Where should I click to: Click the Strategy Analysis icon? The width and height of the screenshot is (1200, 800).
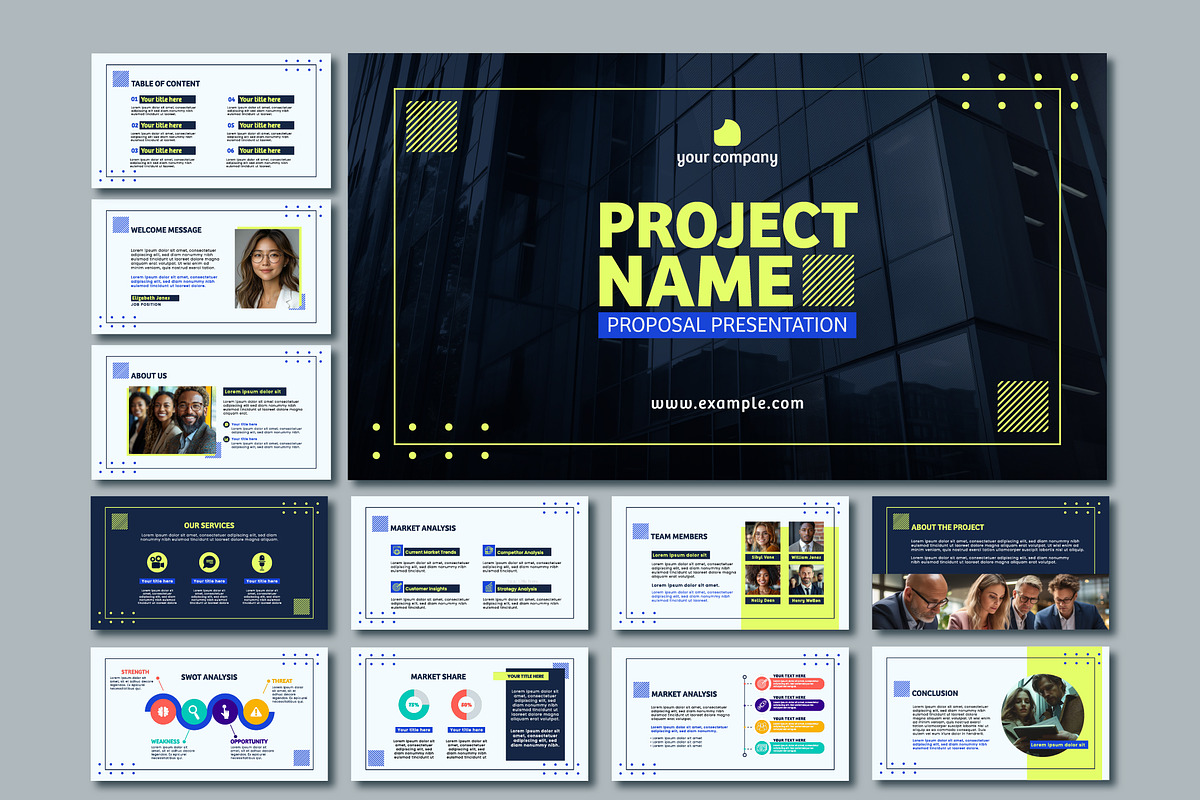[488, 588]
